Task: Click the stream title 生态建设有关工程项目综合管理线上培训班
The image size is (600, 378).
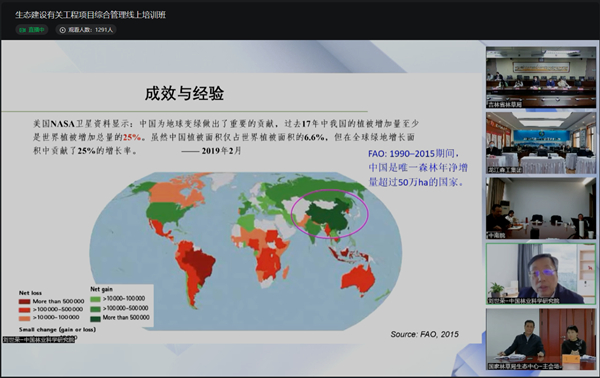Action: [x=90, y=15]
